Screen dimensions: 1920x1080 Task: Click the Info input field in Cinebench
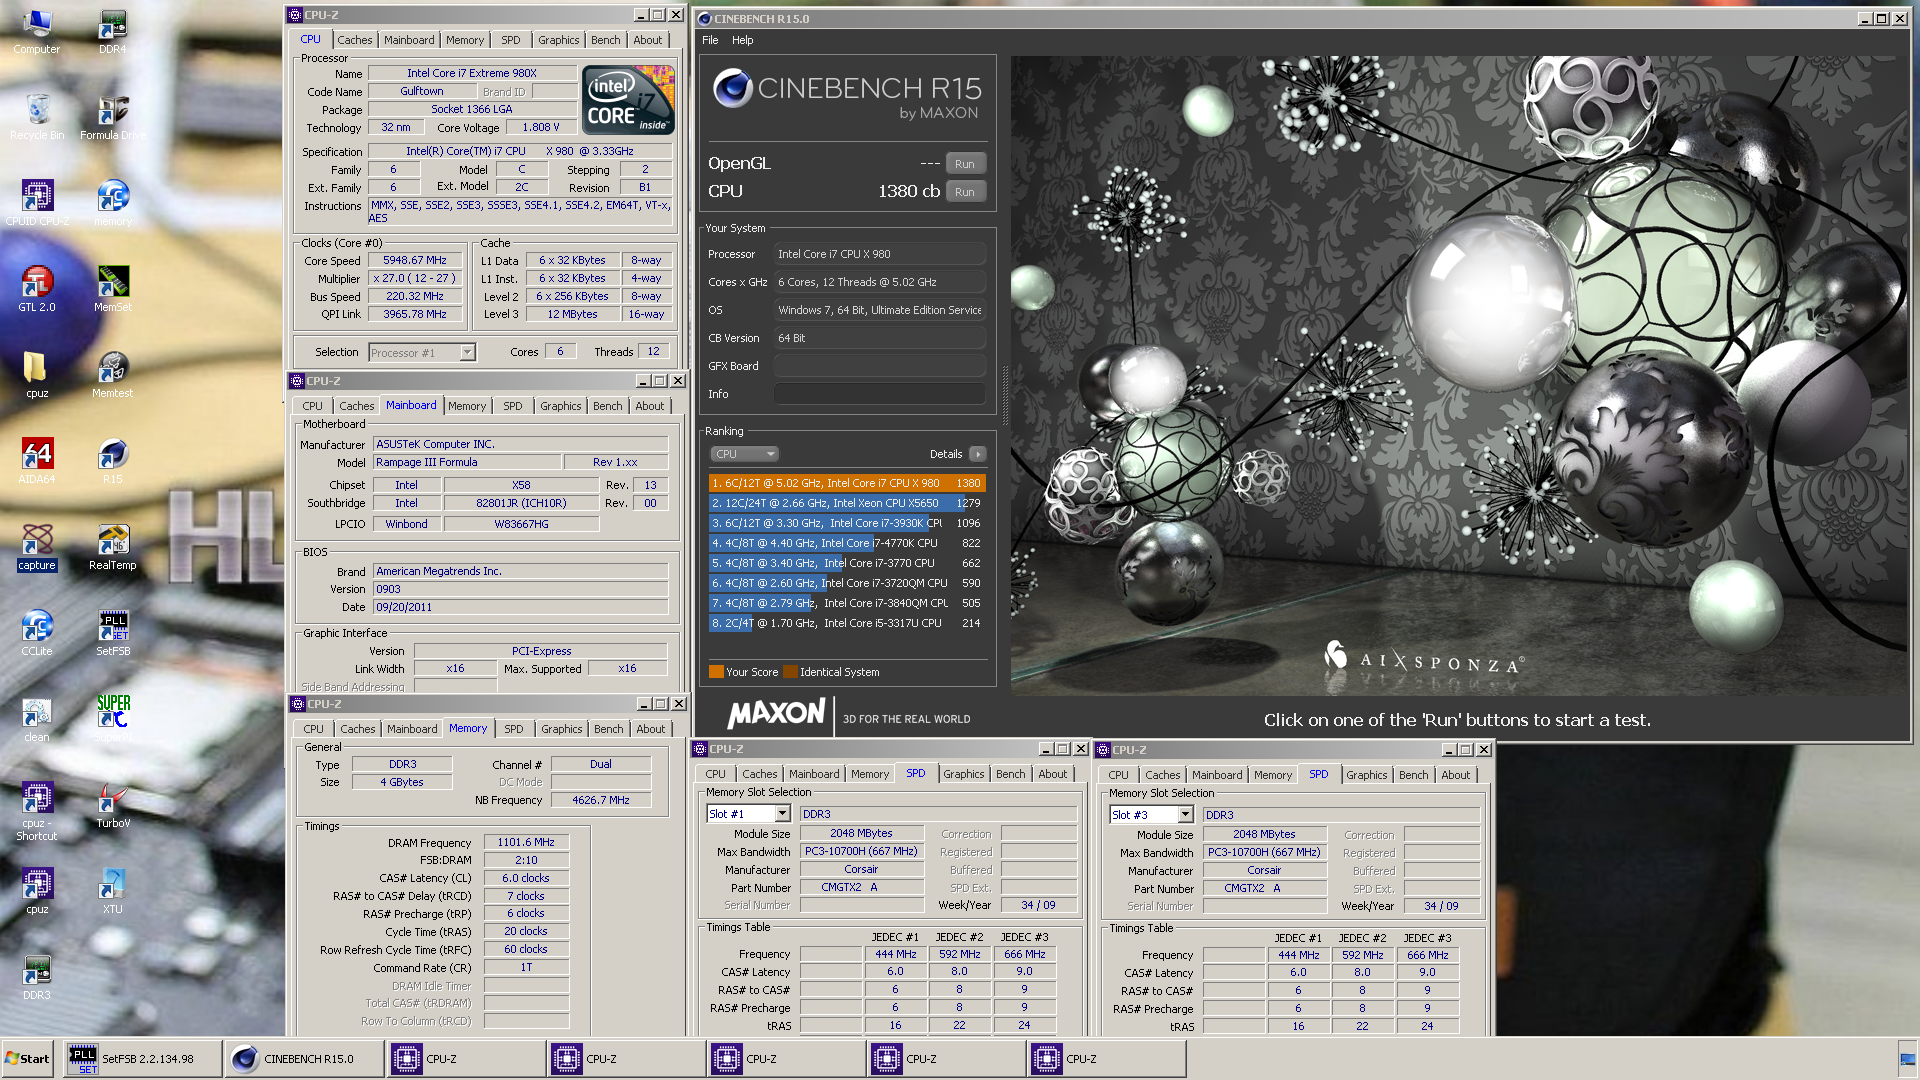(879, 394)
